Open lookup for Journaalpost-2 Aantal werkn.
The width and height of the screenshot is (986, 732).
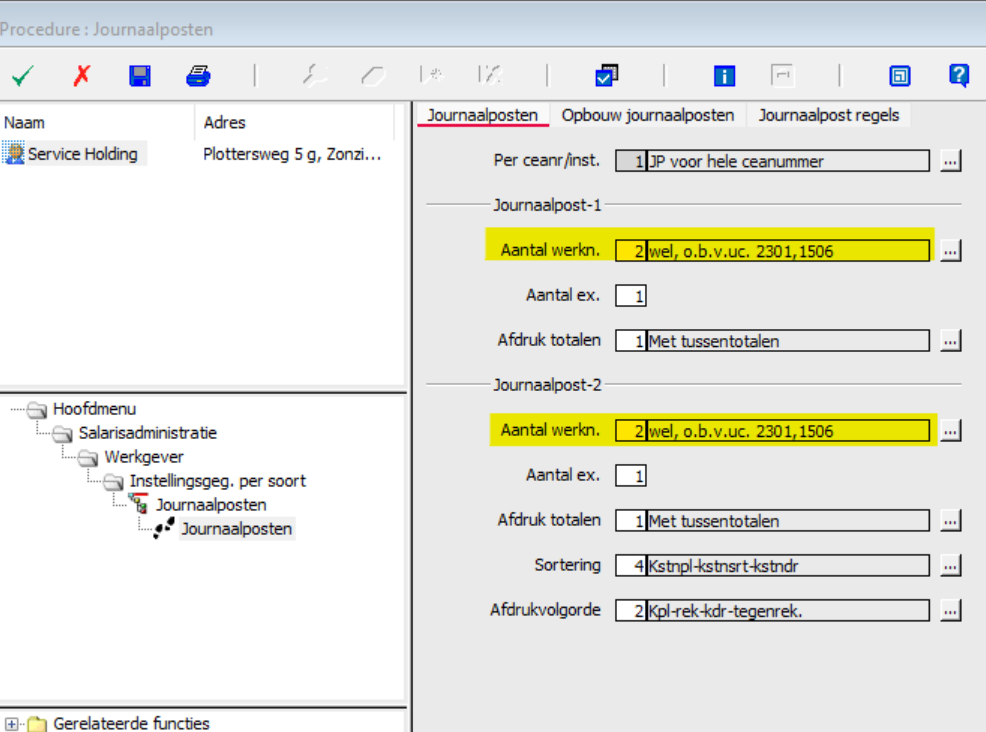pos(950,431)
